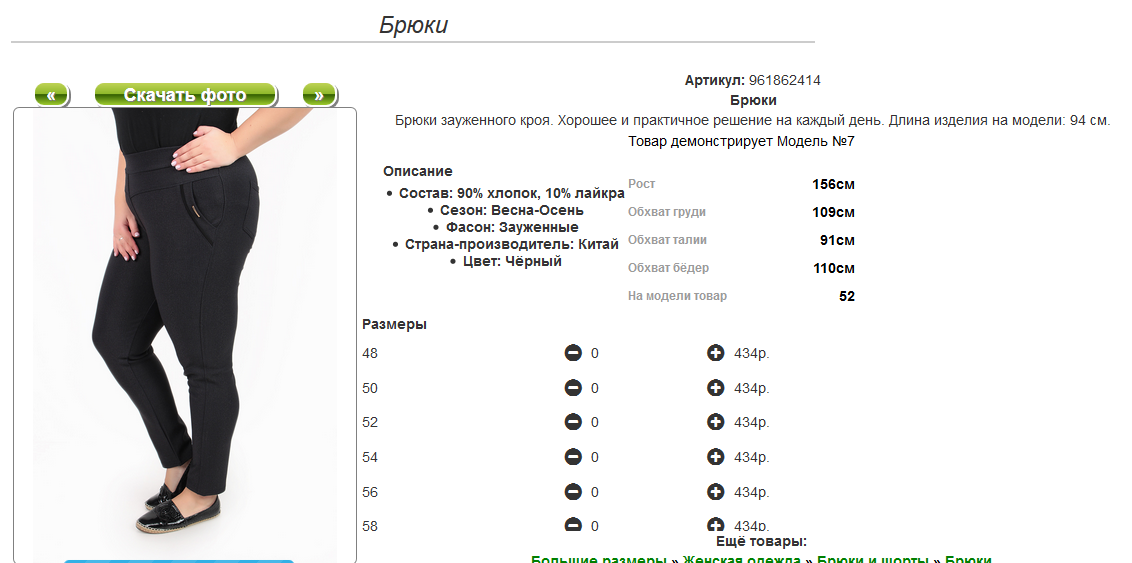1132x563 pixels.
Task: Click the 434р. price for size 48
Action: tap(752, 354)
